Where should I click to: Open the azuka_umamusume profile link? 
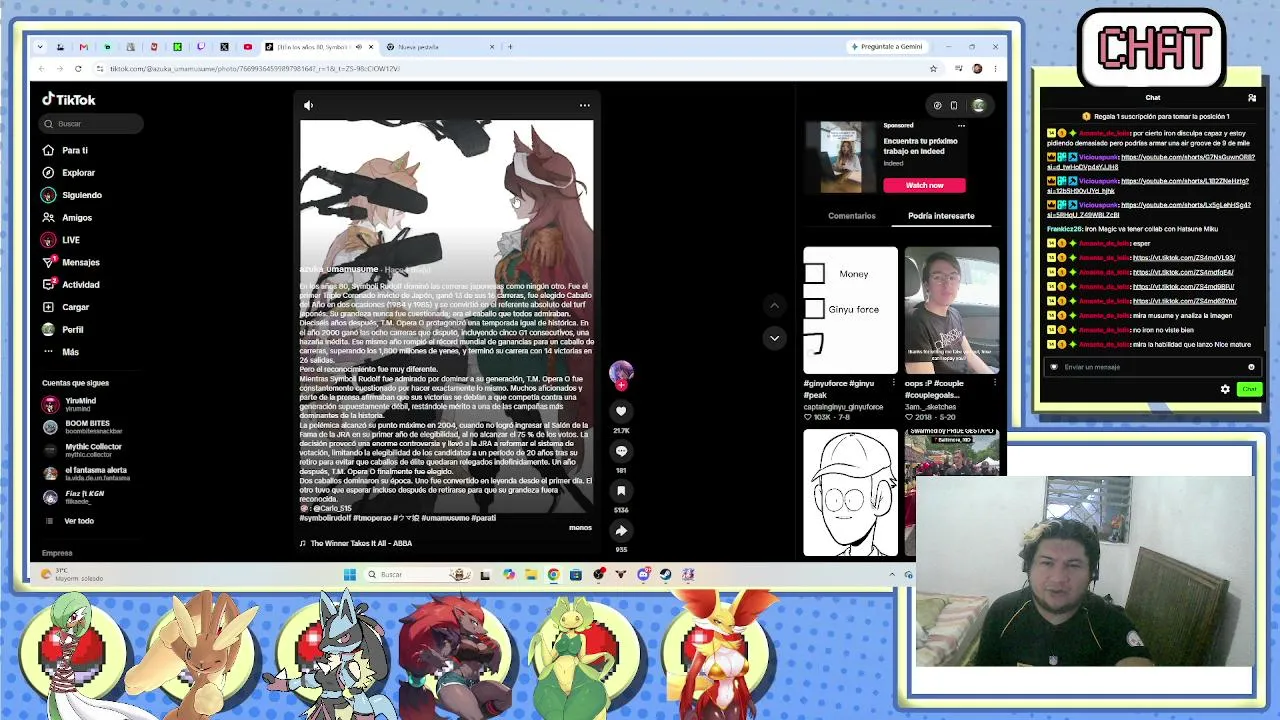point(339,269)
